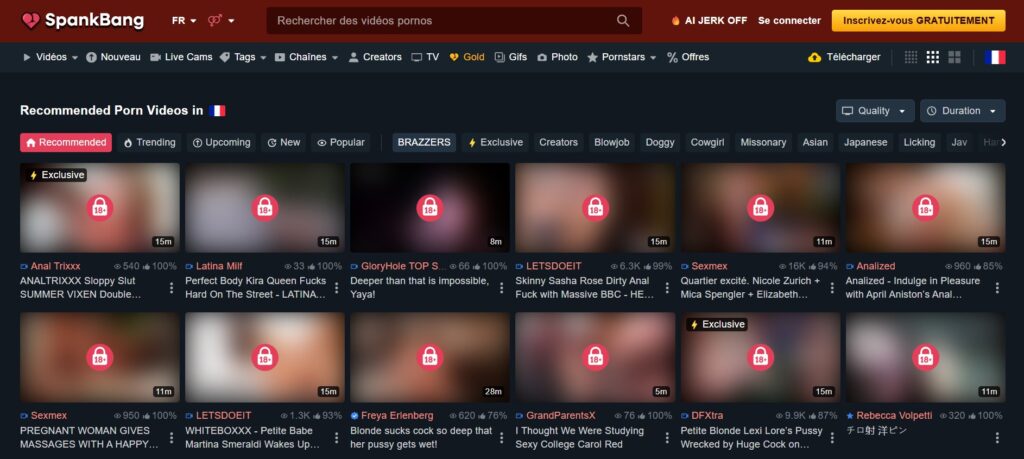Expand the Chaînes menu
The height and width of the screenshot is (459, 1024).
click(x=306, y=57)
